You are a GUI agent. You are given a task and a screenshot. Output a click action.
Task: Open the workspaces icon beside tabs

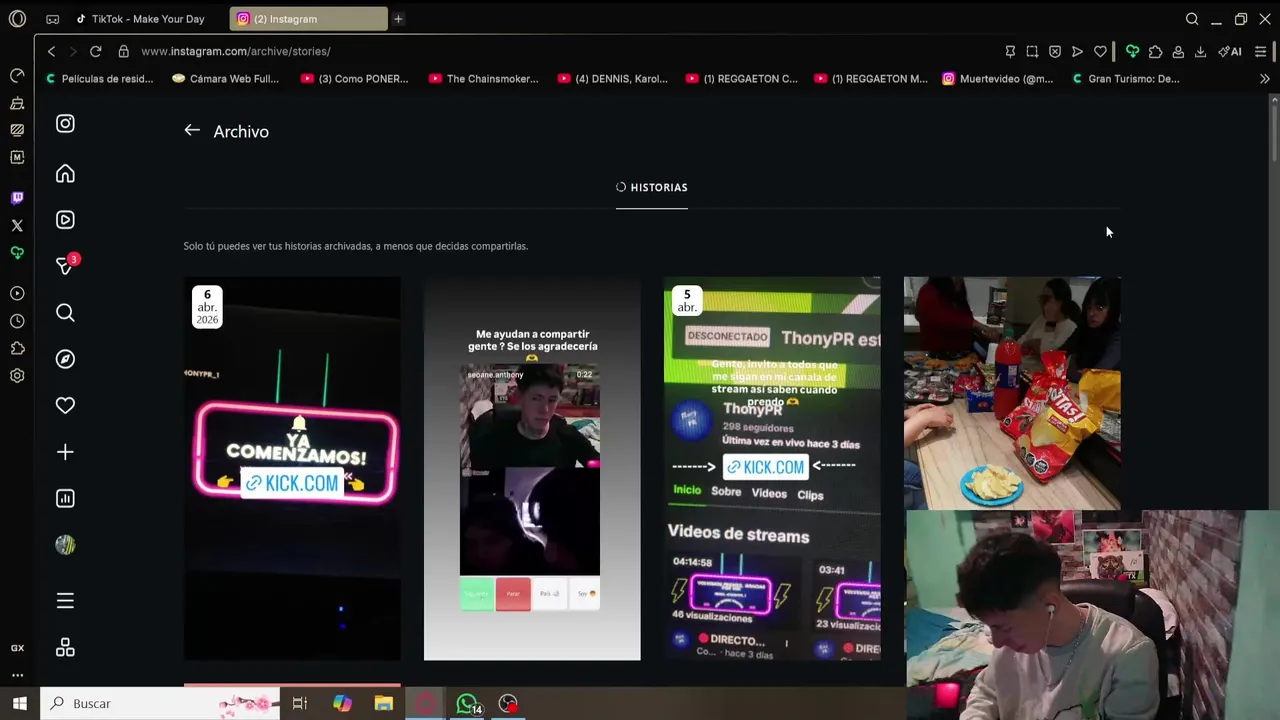pos(52,19)
